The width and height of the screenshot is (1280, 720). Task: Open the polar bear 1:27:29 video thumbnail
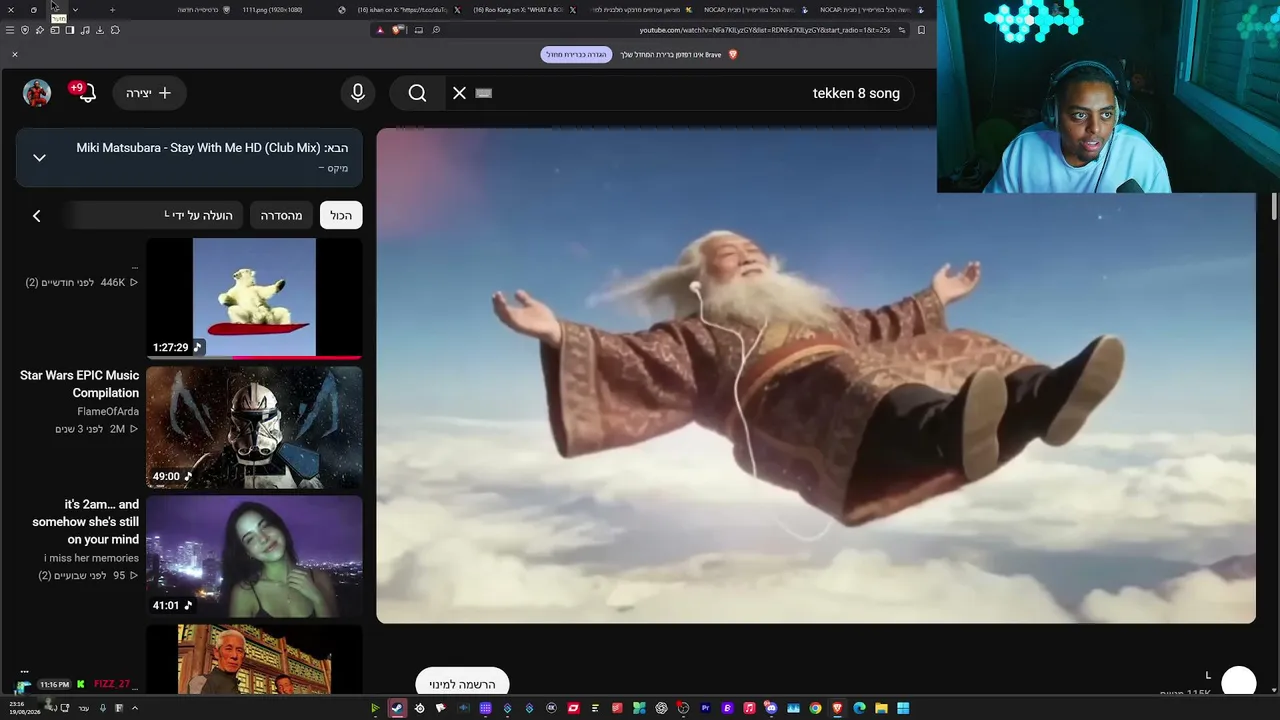coord(254,298)
